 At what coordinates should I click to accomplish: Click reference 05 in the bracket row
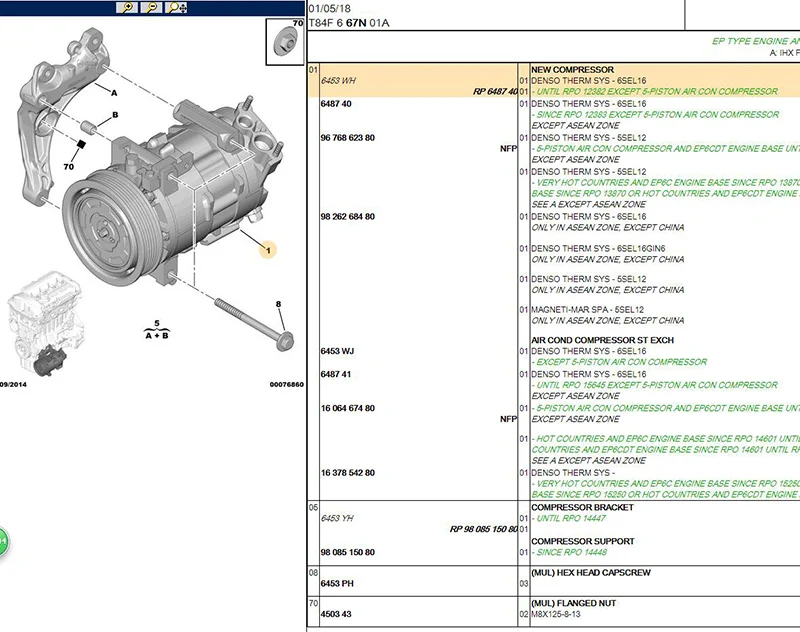313,508
